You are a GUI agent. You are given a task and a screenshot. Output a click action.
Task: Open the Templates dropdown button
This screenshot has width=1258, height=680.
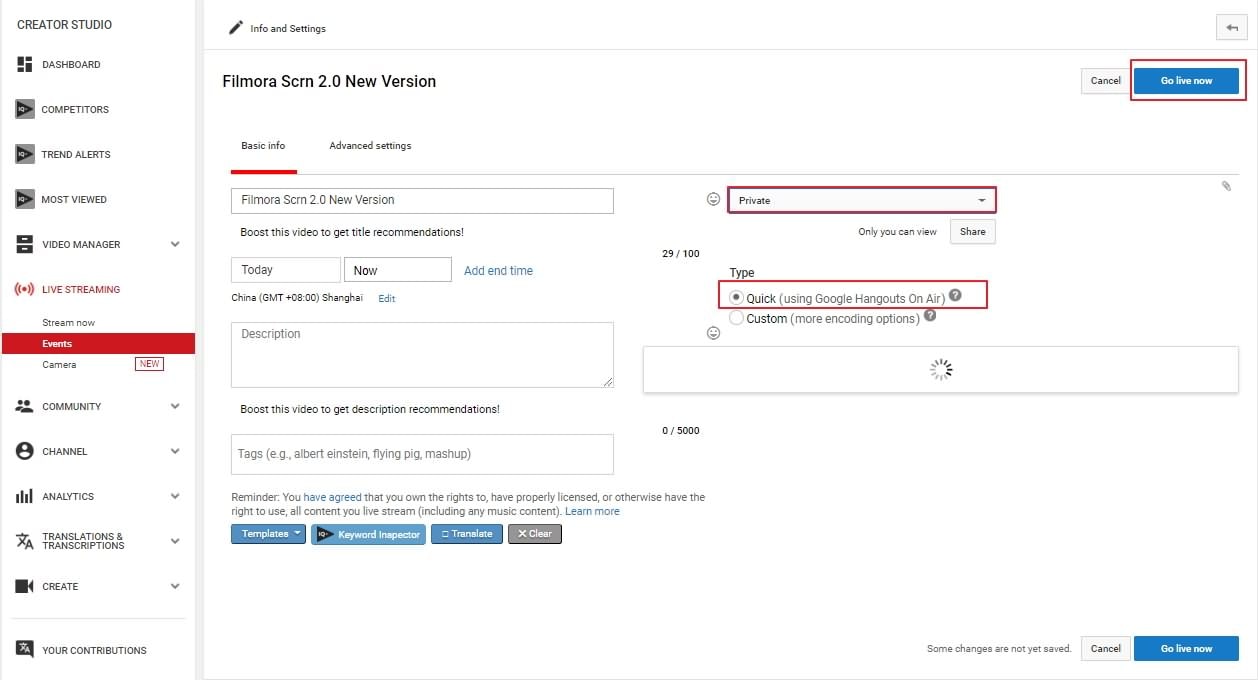(x=269, y=534)
